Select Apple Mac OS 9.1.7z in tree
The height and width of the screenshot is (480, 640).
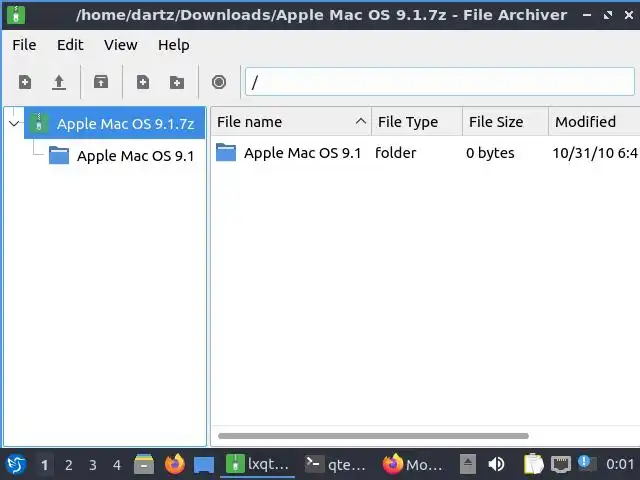[115, 123]
